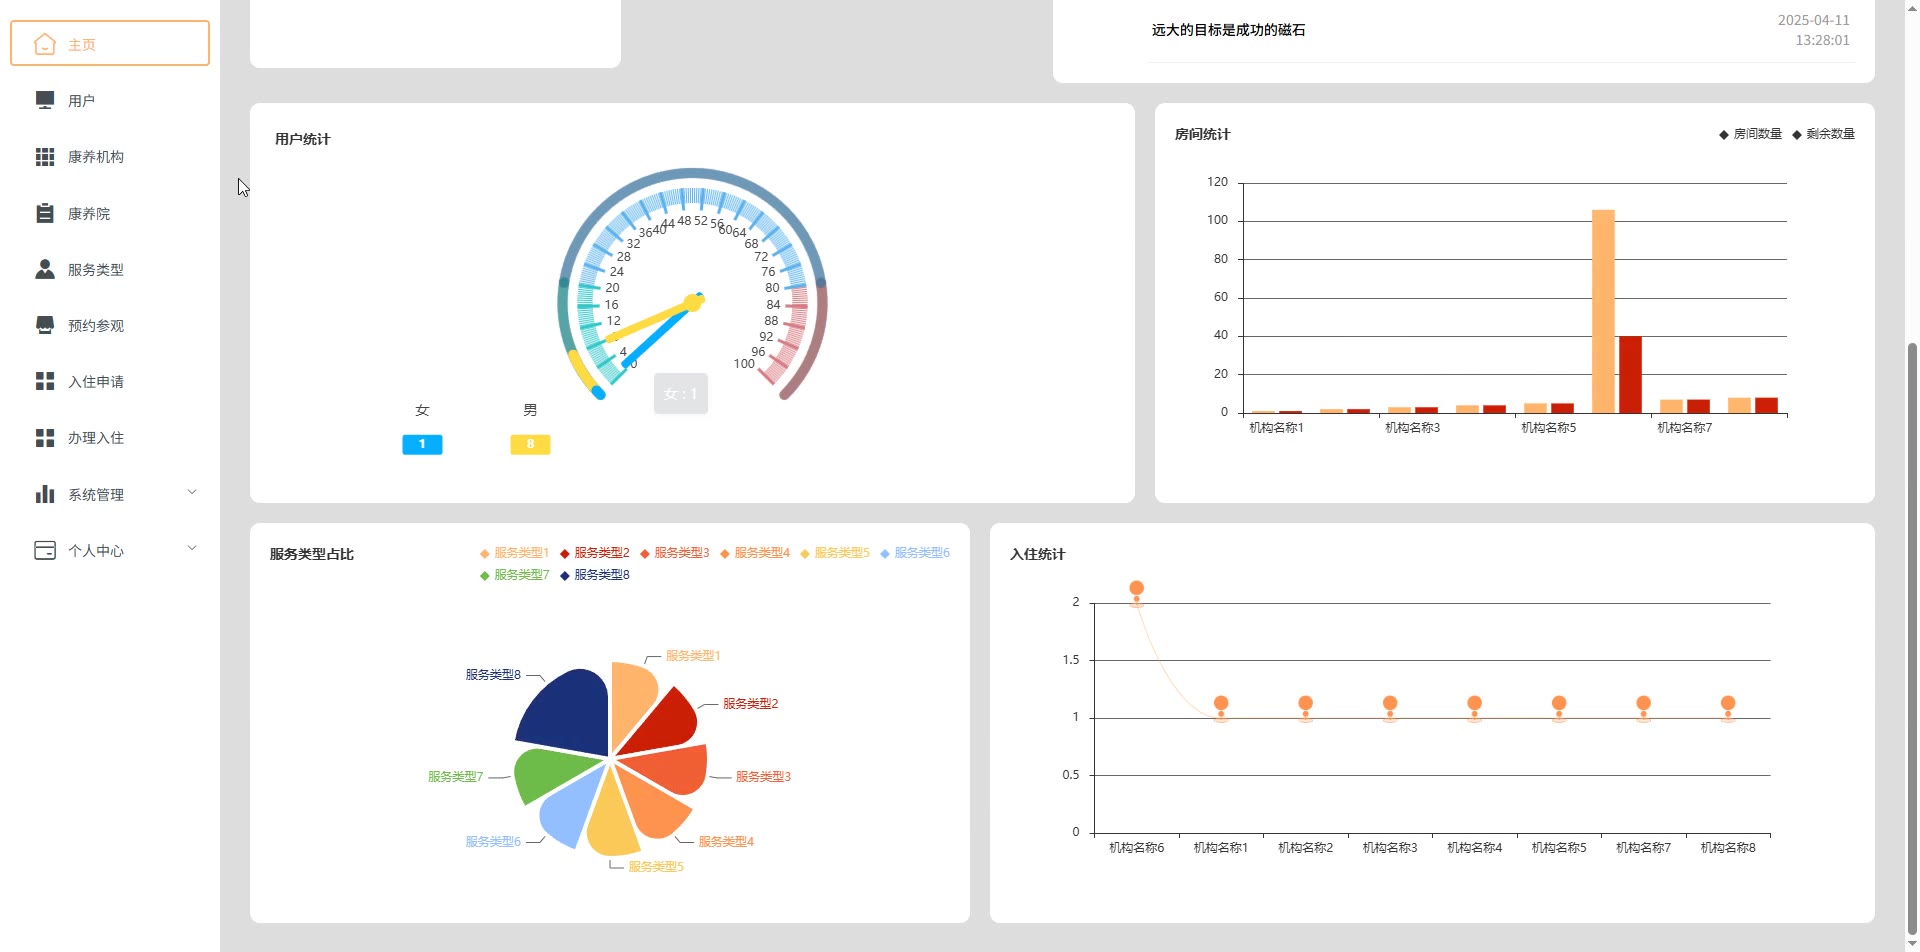
Task: Hide 服务类型5 using the pie legend
Action: pyautogui.click(x=834, y=553)
